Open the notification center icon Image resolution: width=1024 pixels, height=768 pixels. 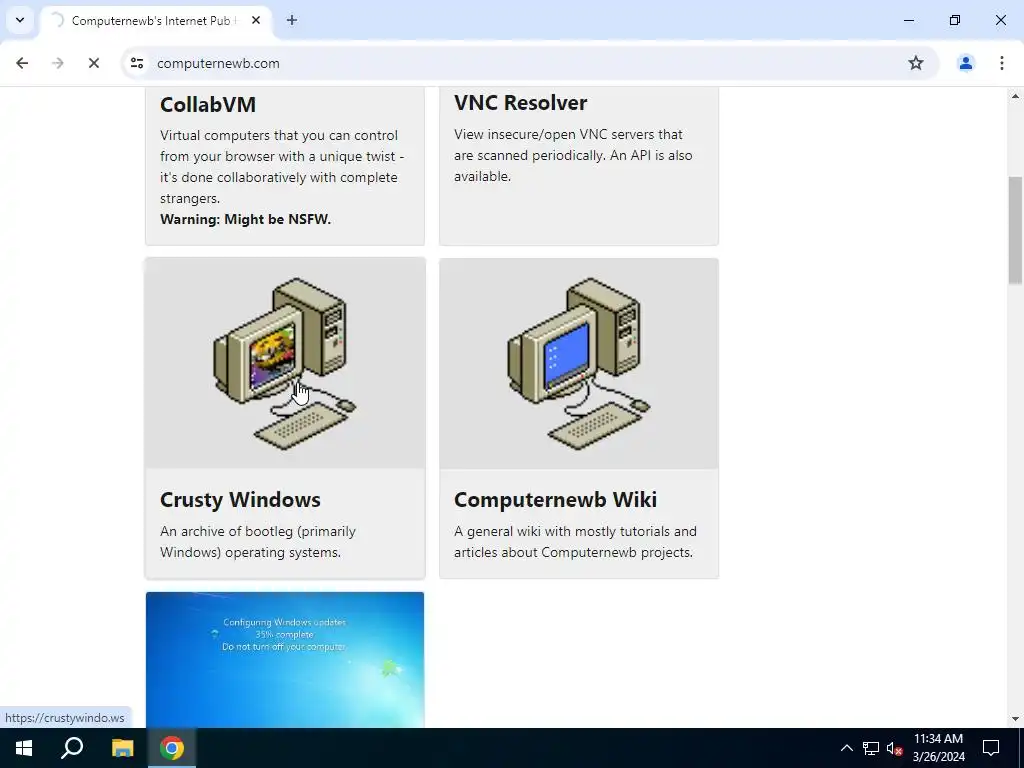[x=991, y=748]
